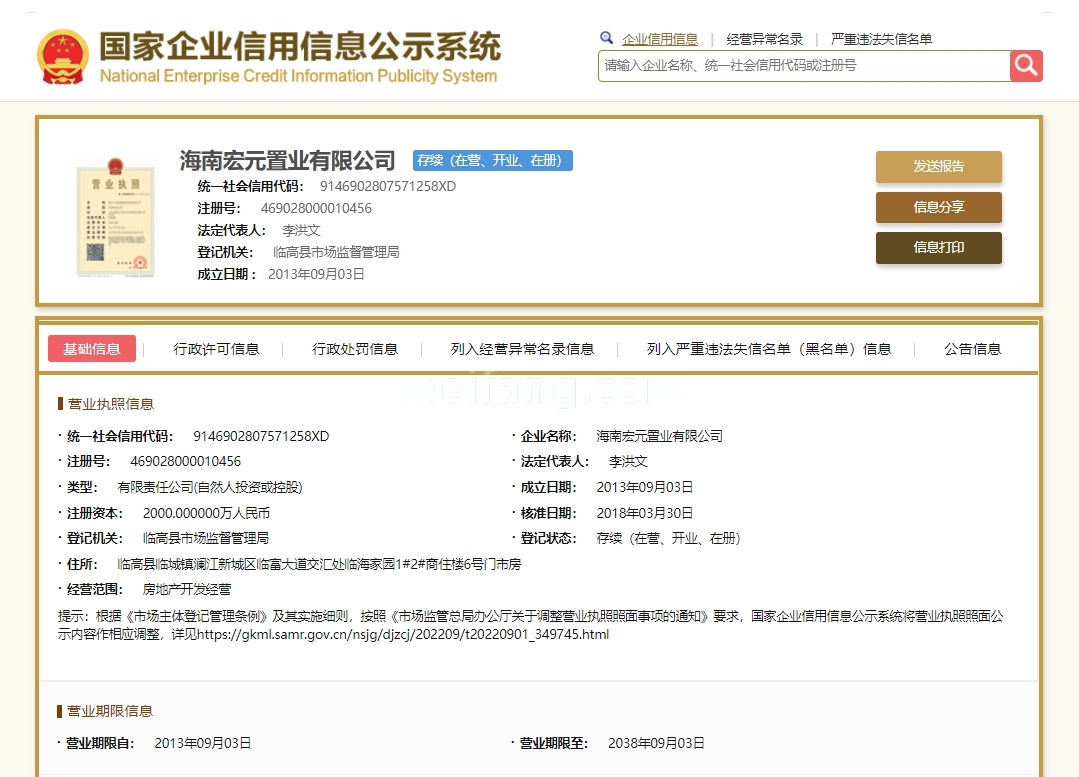Click the 信息打印 button
Viewport: 1079px width, 777px height.
[938, 247]
